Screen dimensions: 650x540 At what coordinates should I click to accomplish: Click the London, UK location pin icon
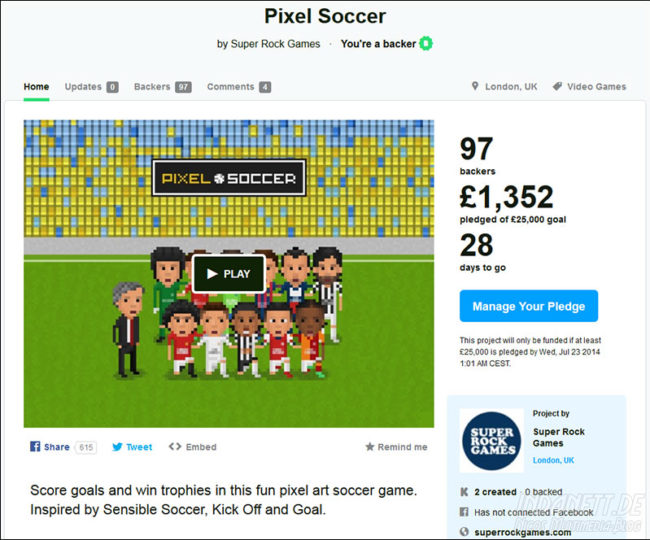476,87
